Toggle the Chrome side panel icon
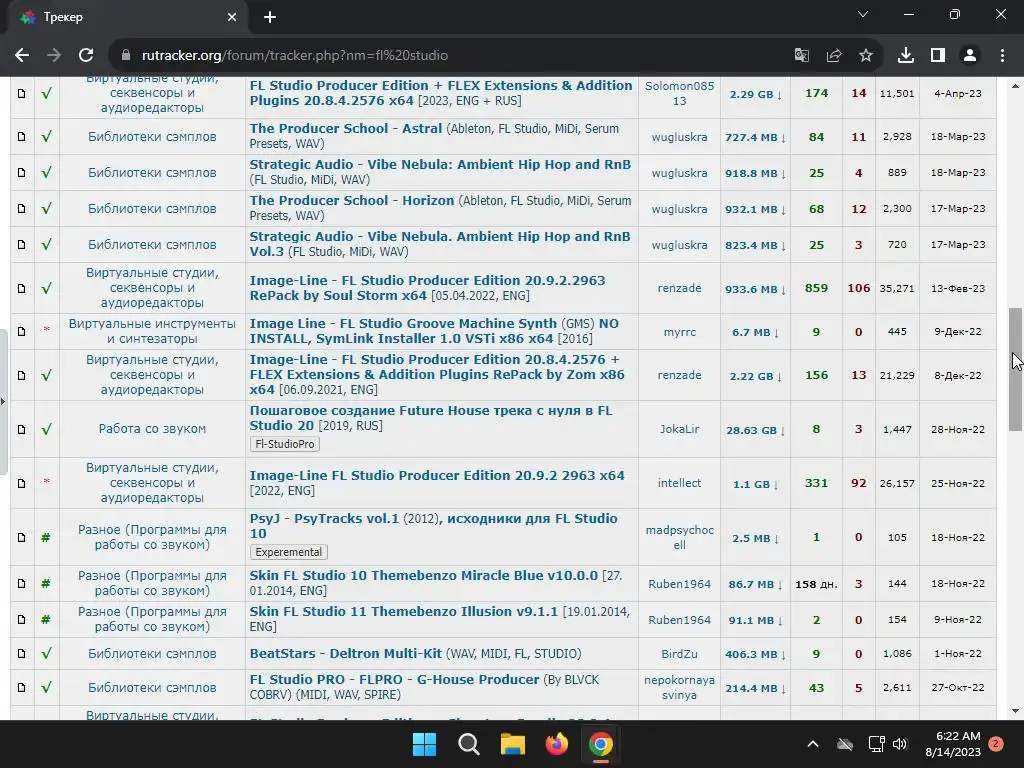This screenshot has width=1024, height=768. [938, 56]
